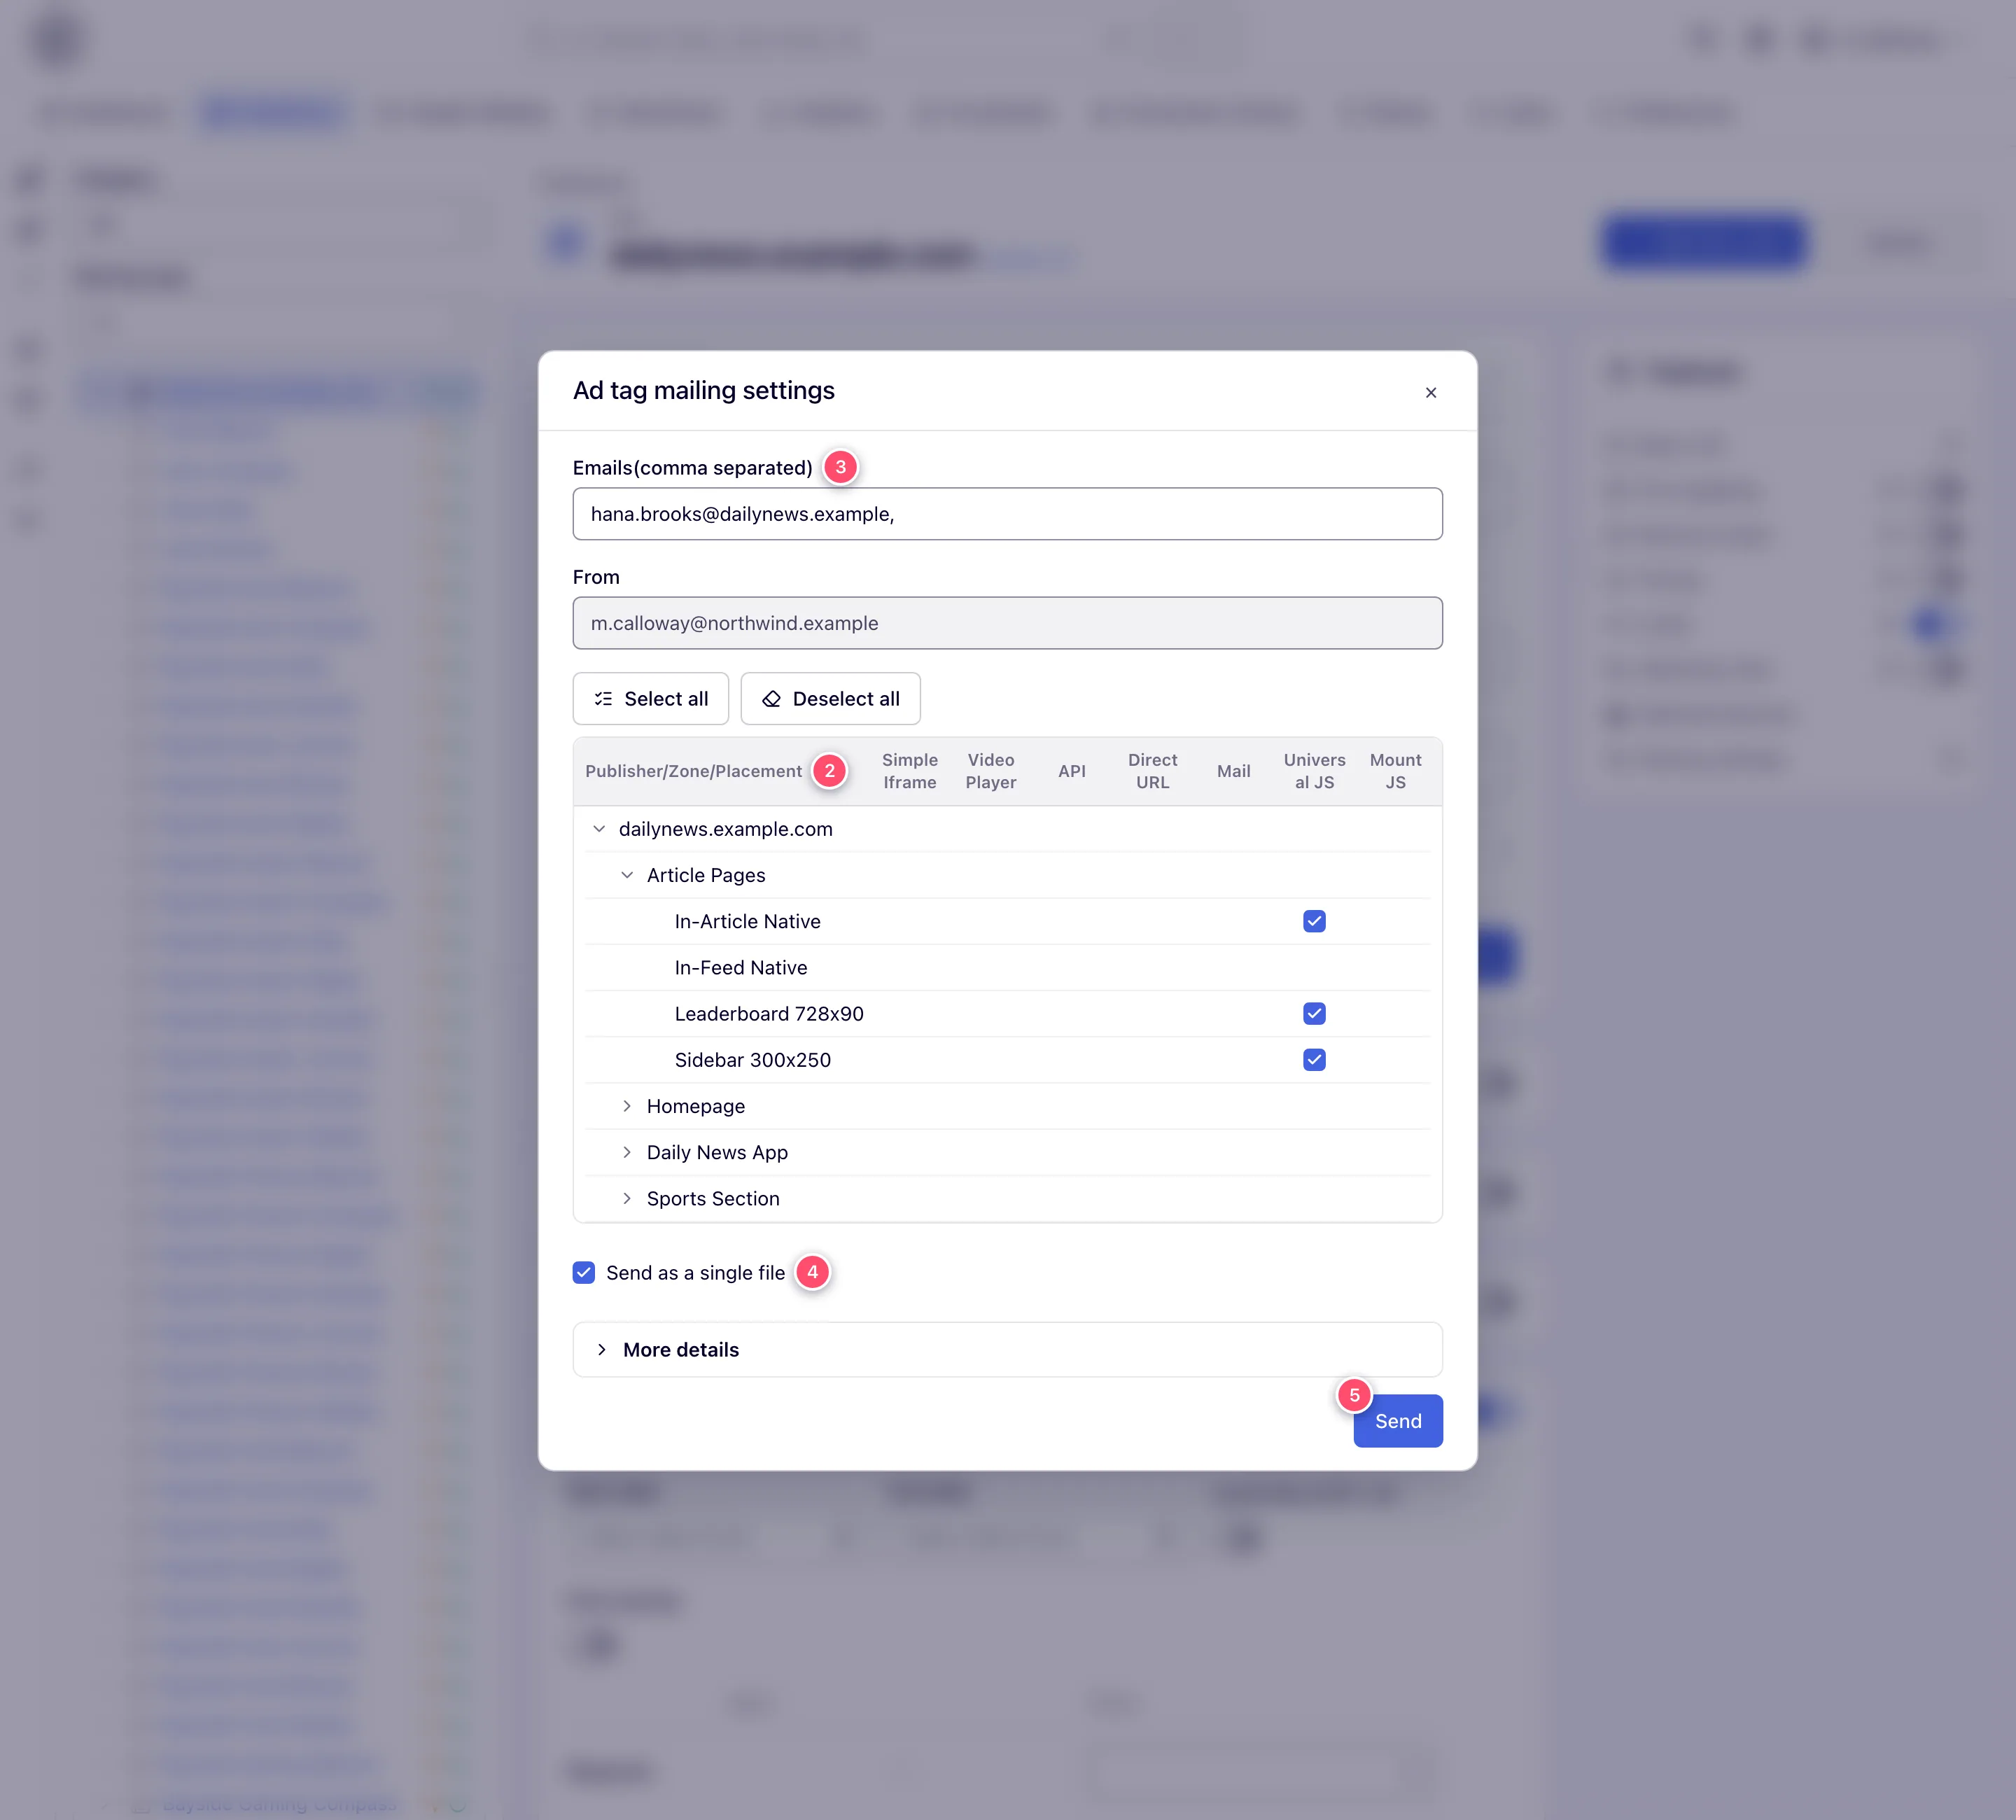2016x1820 pixels.
Task: Click the Leaderboard 728x90 placement name
Action: coord(768,1014)
